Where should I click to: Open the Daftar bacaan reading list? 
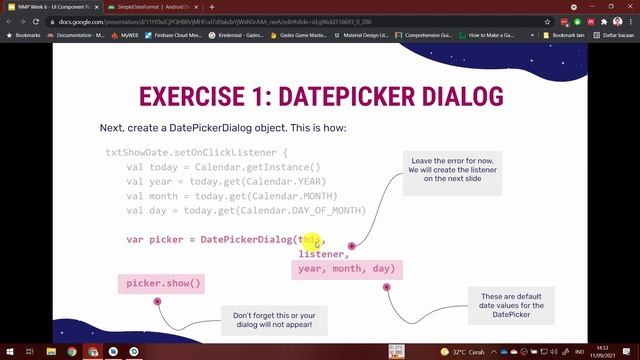[x=613, y=36]
